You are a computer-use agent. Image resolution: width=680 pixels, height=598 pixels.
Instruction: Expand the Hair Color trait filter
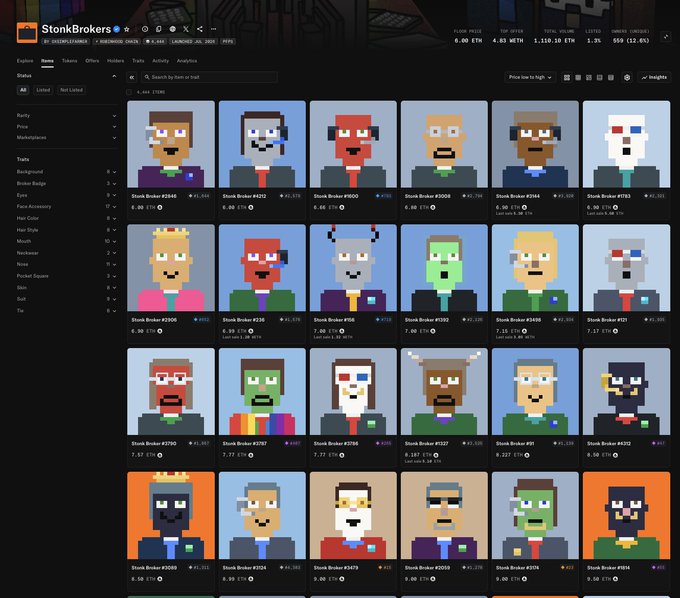[x=66, y=218]
